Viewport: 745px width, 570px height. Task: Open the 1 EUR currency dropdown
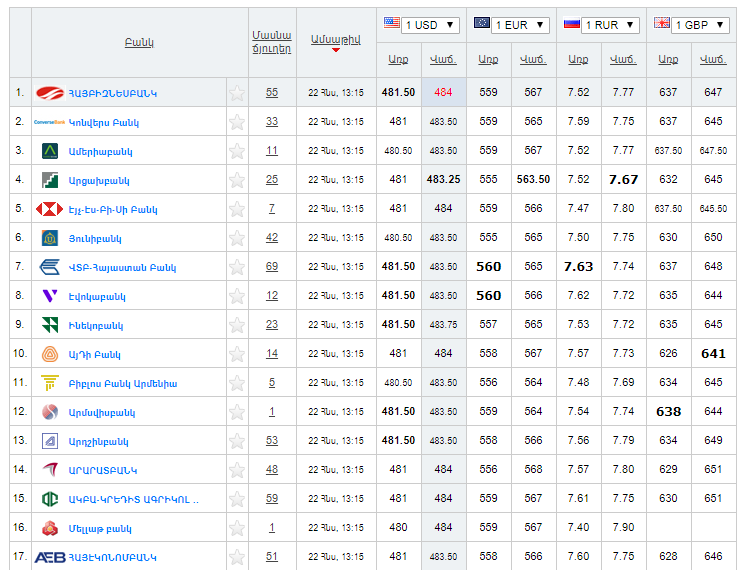[521, 25]
